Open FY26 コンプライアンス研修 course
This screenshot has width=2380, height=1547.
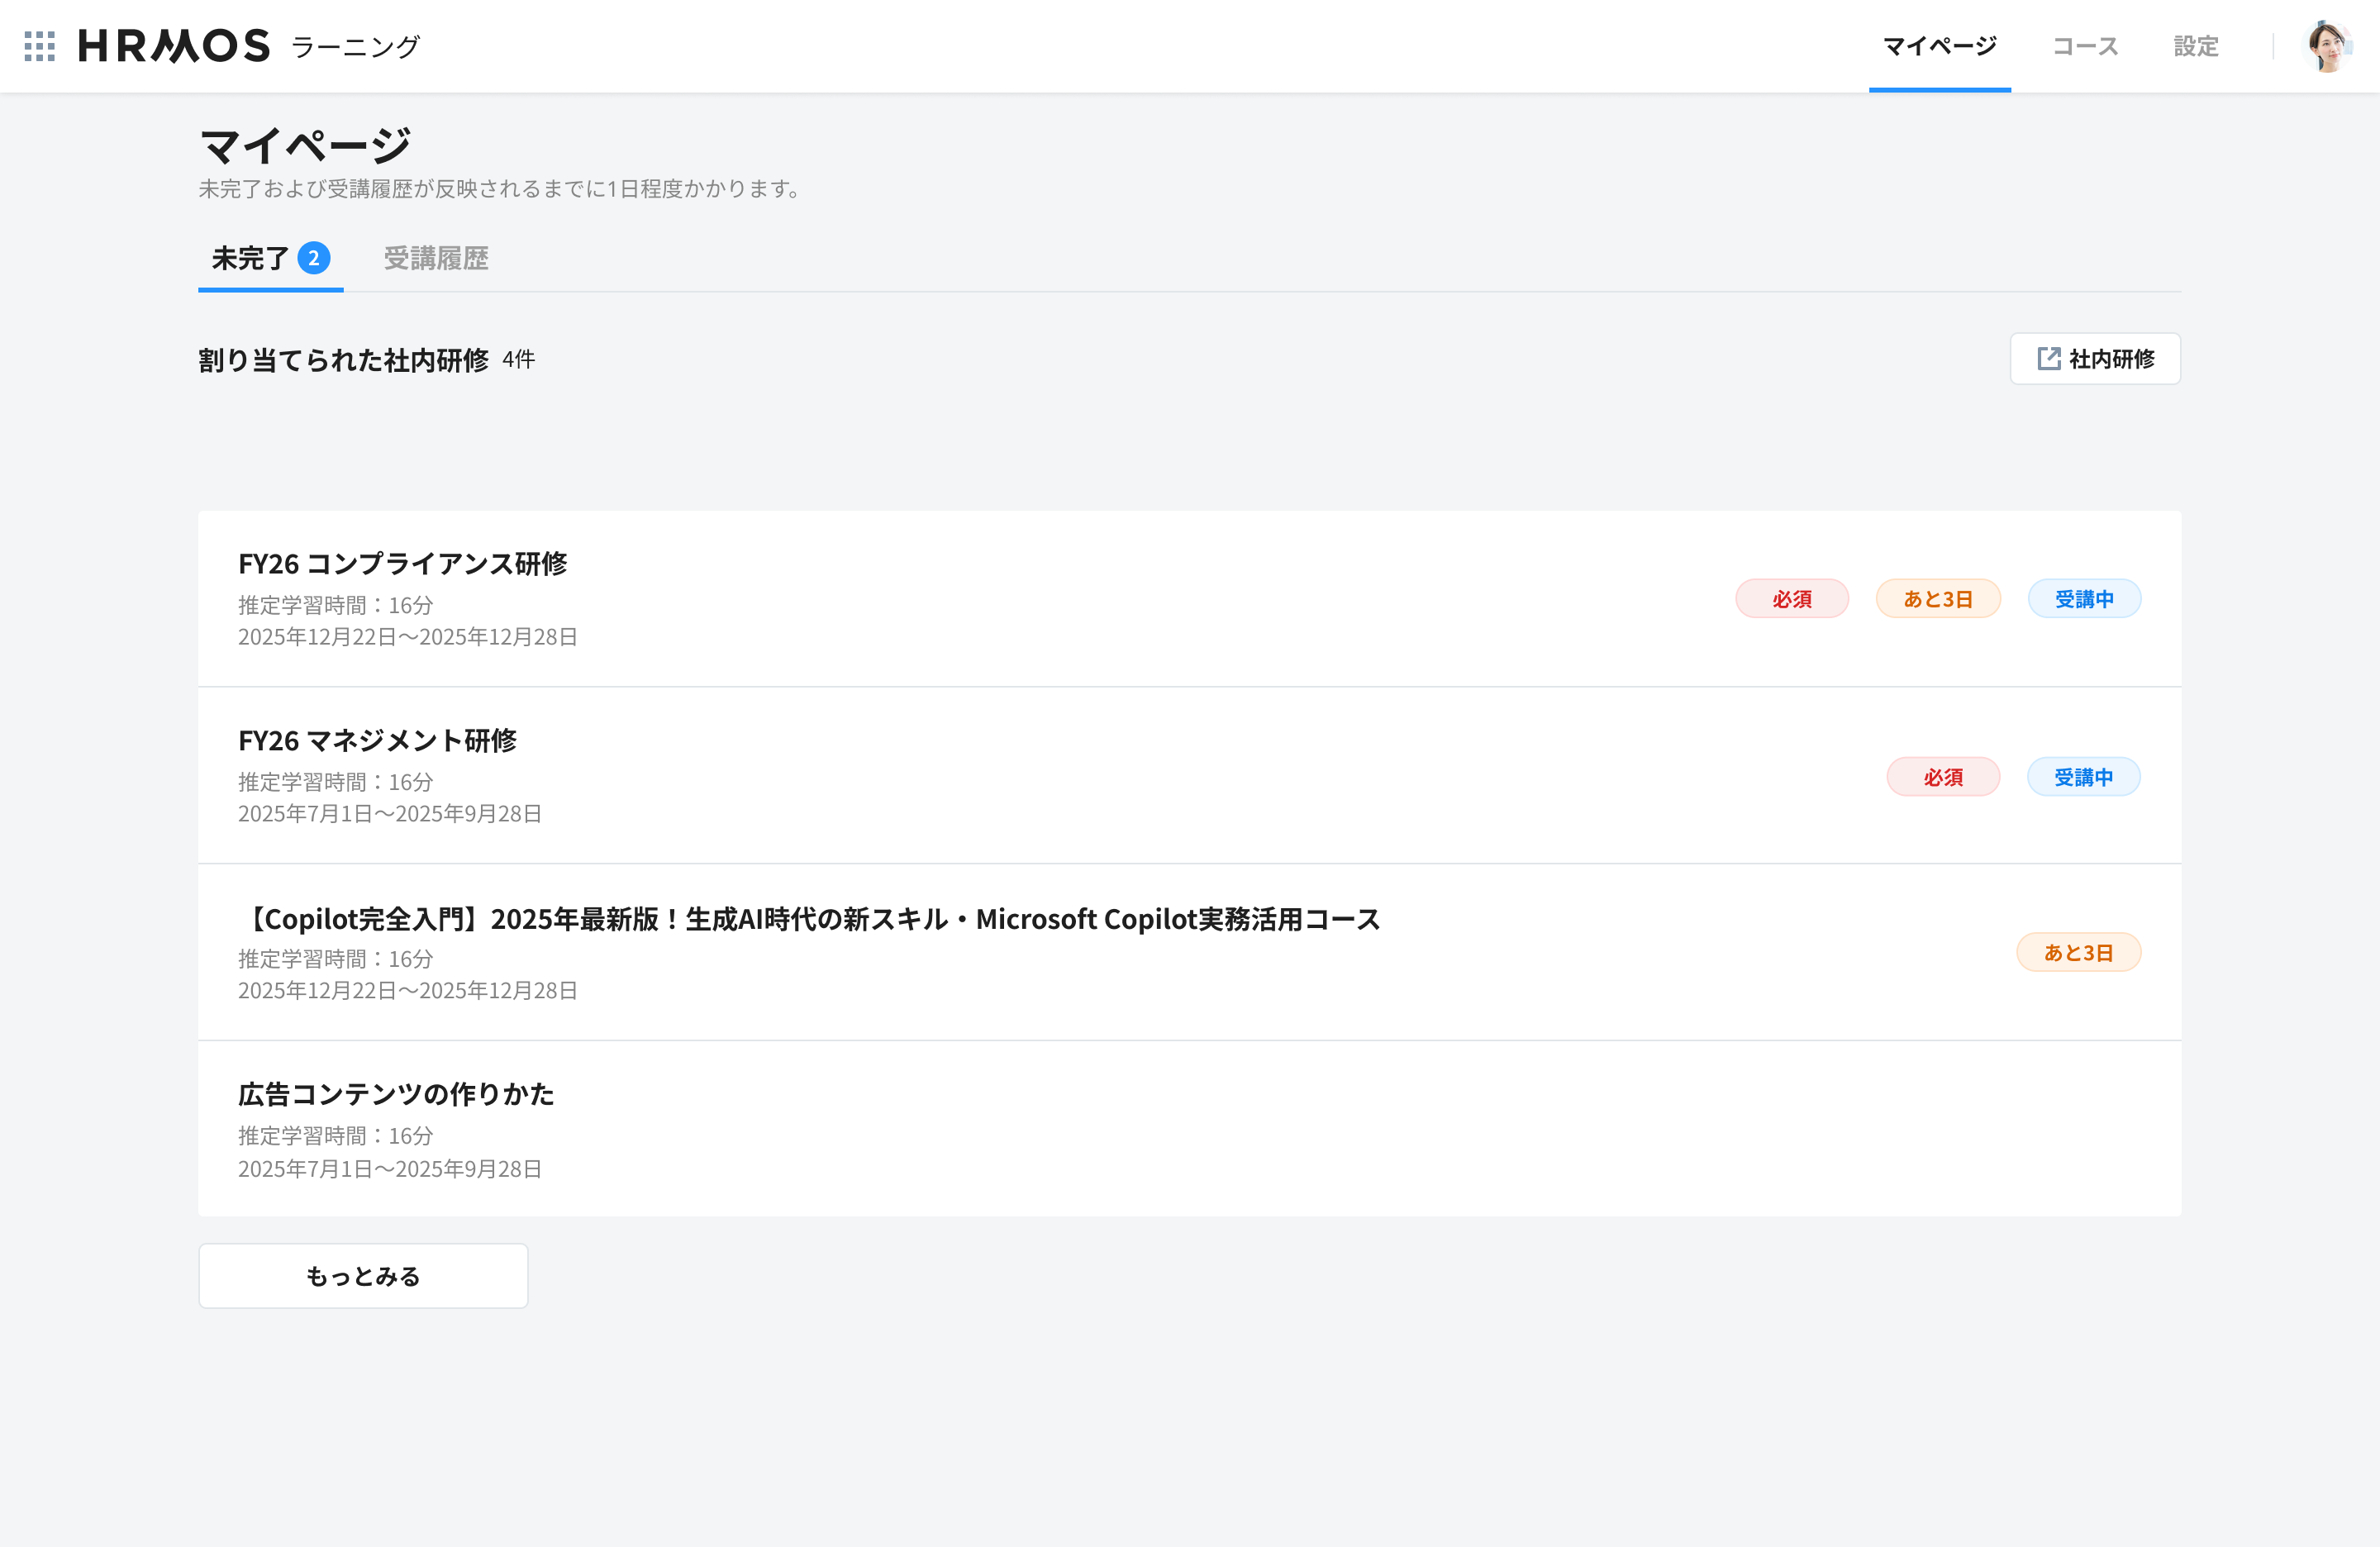click(x=402, y=564)
